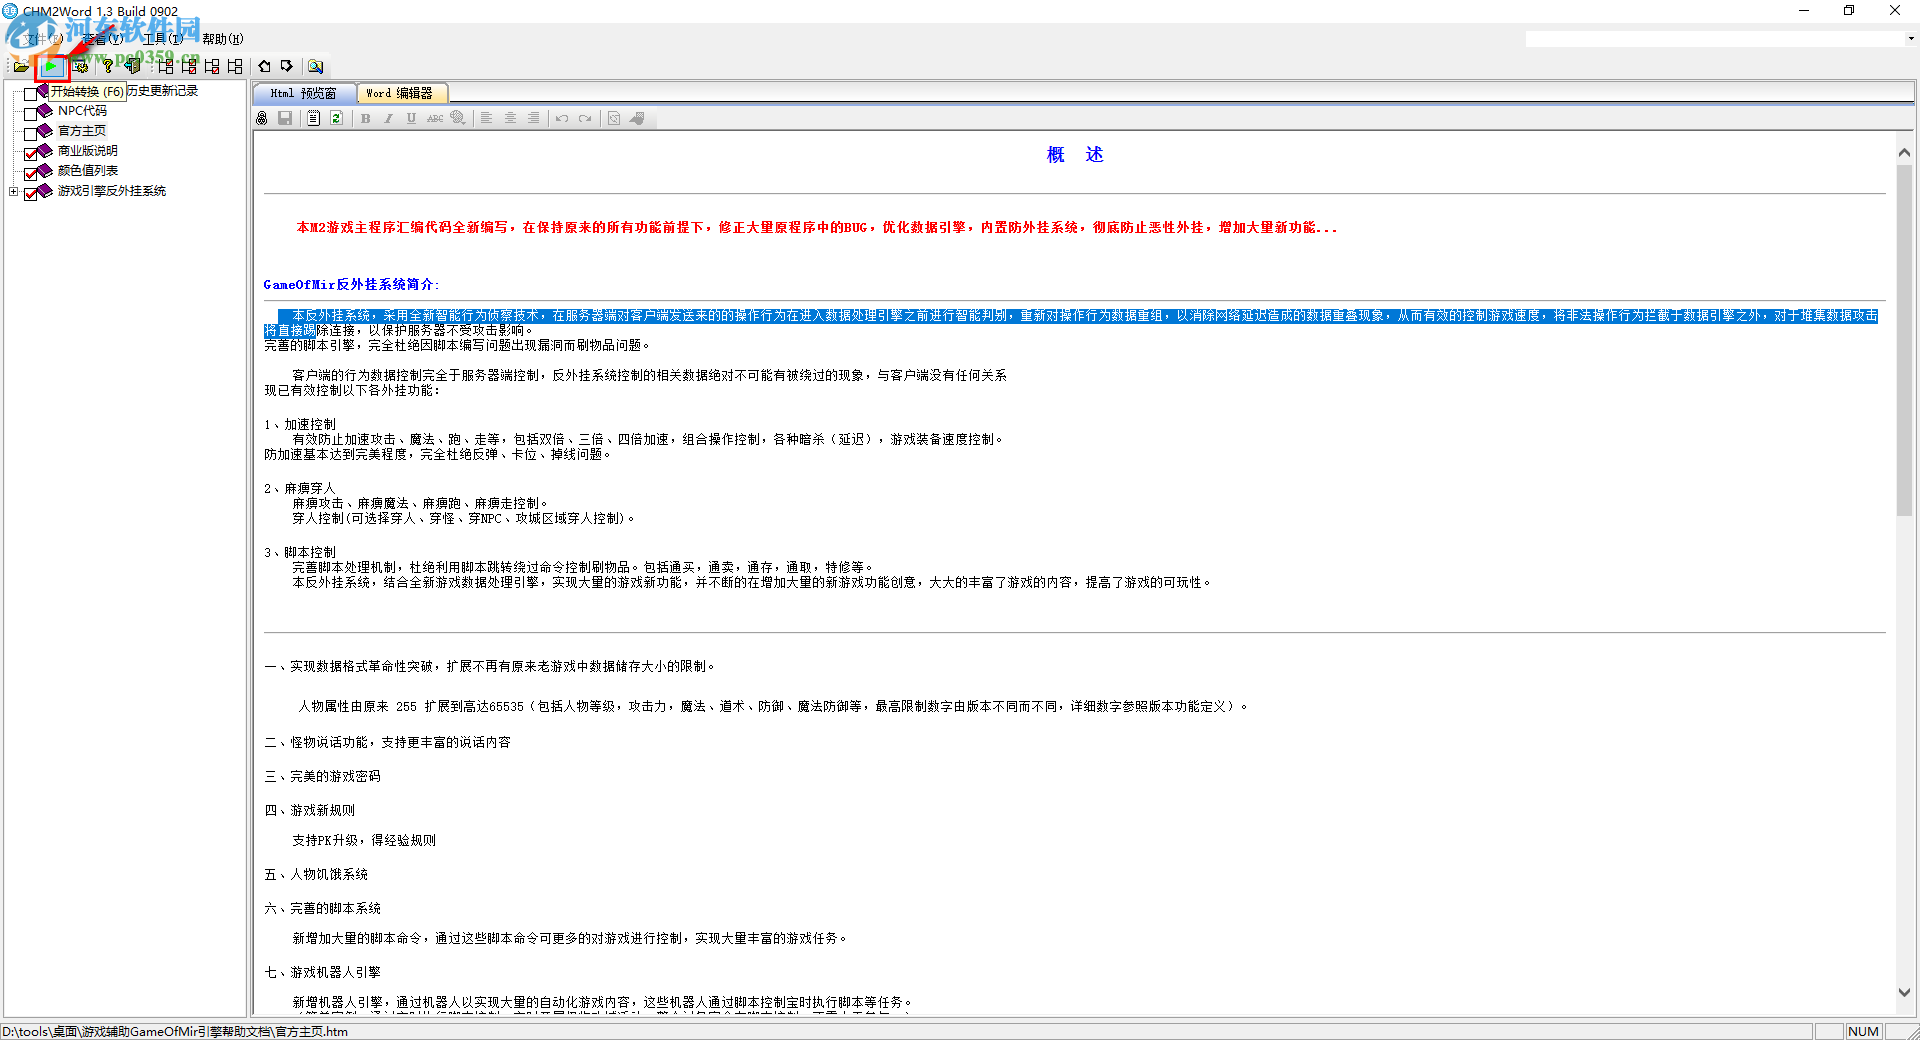Select the 游戏引擎反外挂系统 tree item

(x=112, y=191)
